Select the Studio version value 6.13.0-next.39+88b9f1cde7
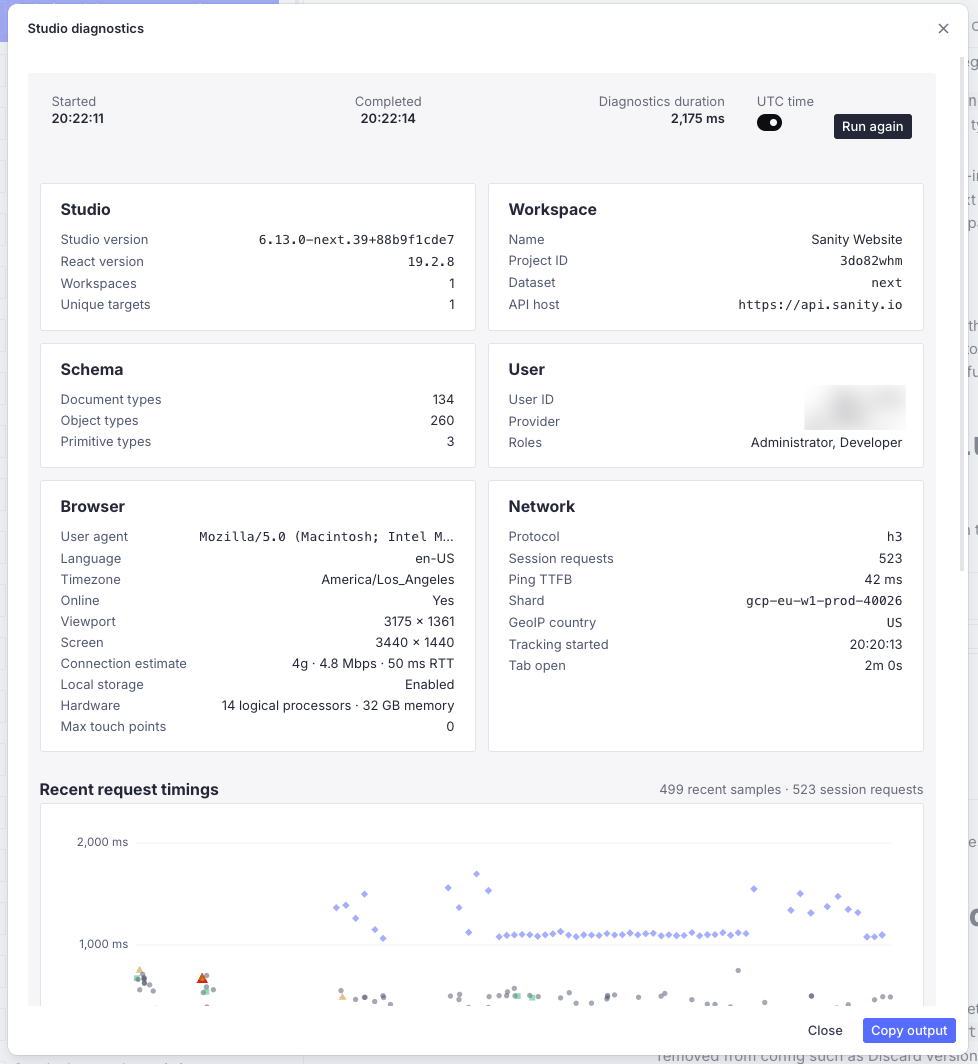 point(356,240)
